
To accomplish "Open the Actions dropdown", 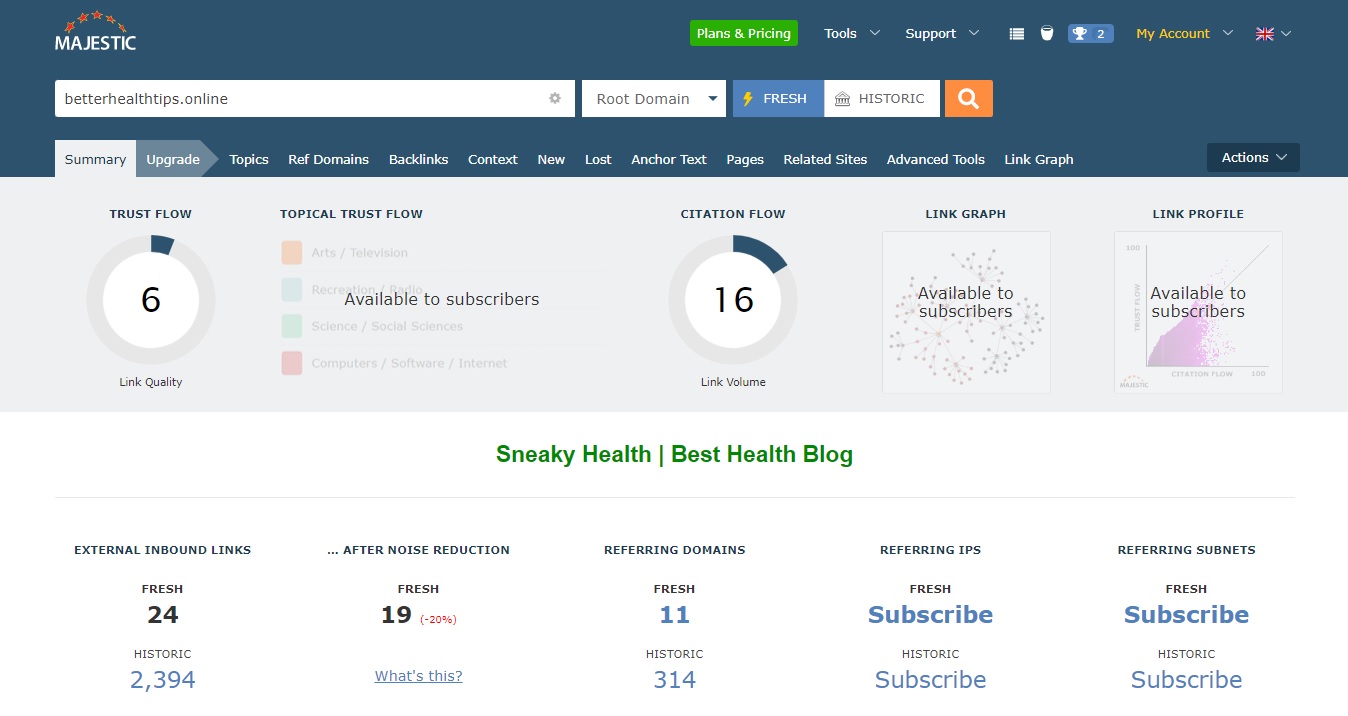I will tap(1253, 157).
